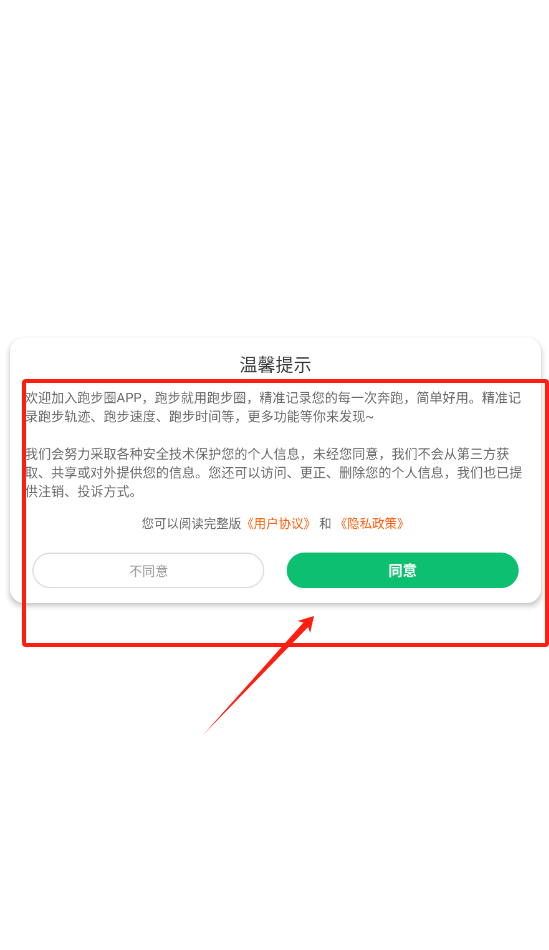Open the 《用户协议》 link
The height and width of the screenshot is (950, 549).
[x=279, y=523]
